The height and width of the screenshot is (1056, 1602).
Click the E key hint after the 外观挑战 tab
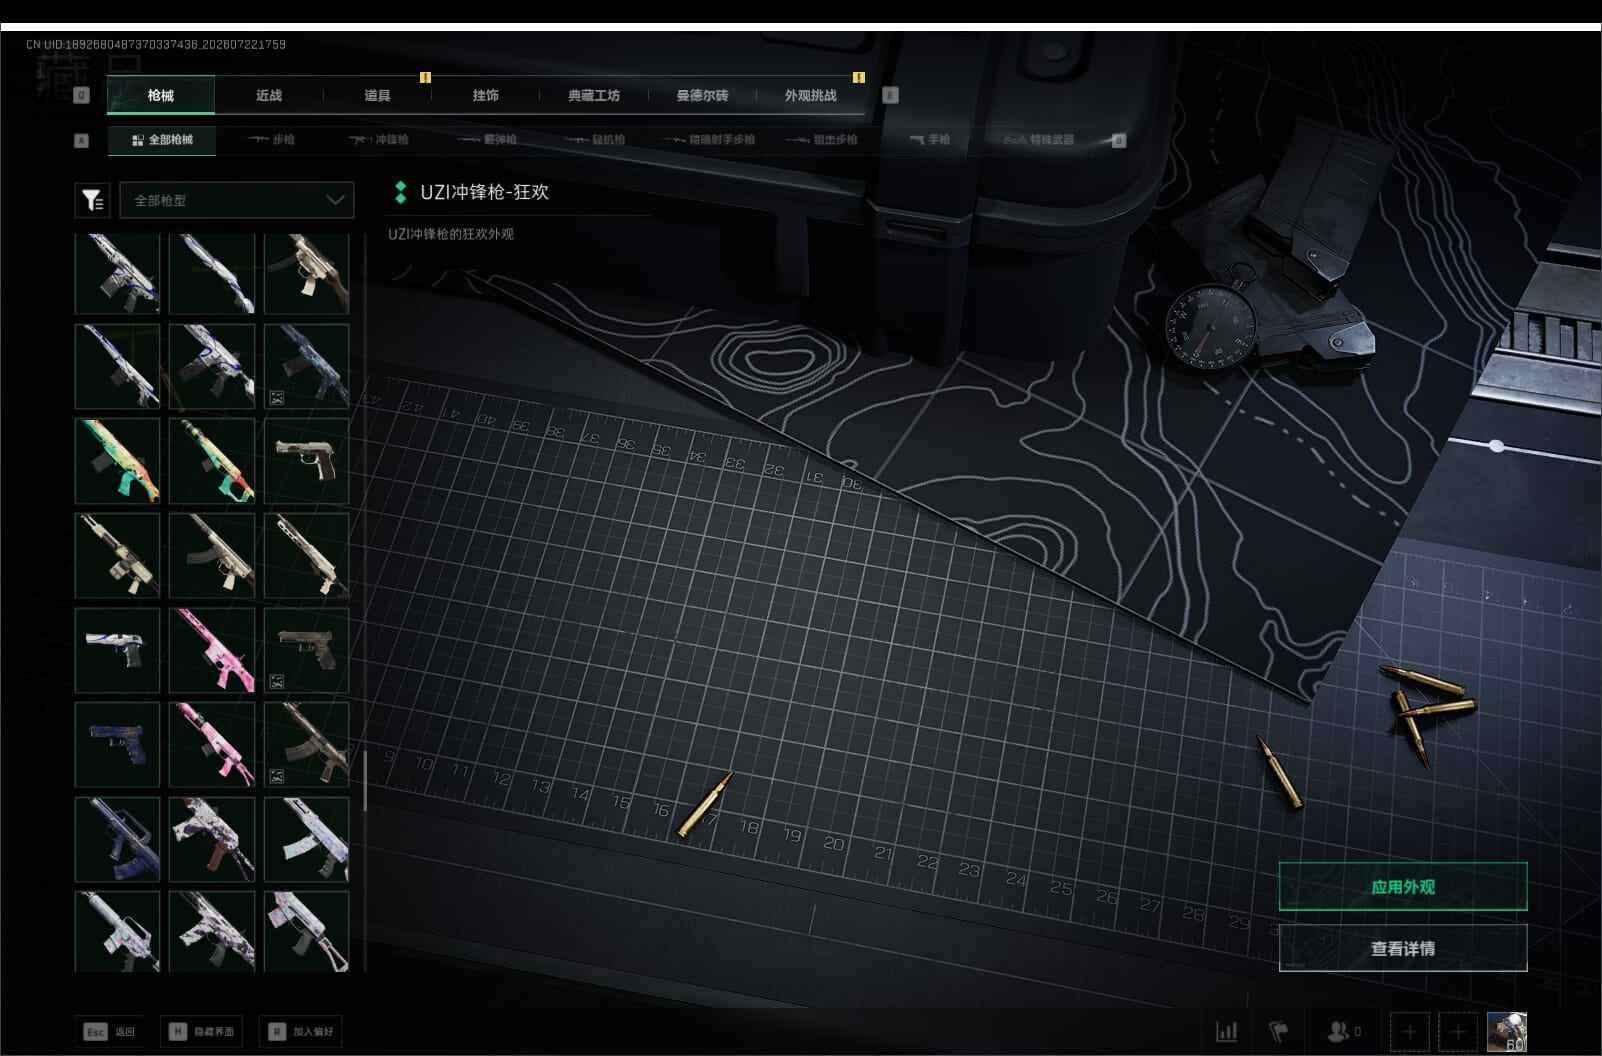pyautogui.click(x=890, y=95)
